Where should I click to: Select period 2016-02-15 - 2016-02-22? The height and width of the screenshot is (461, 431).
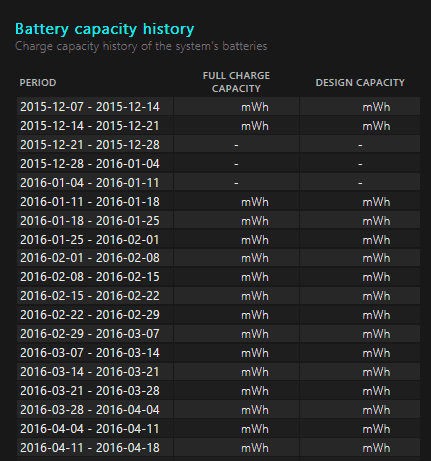tap(90, 296)
